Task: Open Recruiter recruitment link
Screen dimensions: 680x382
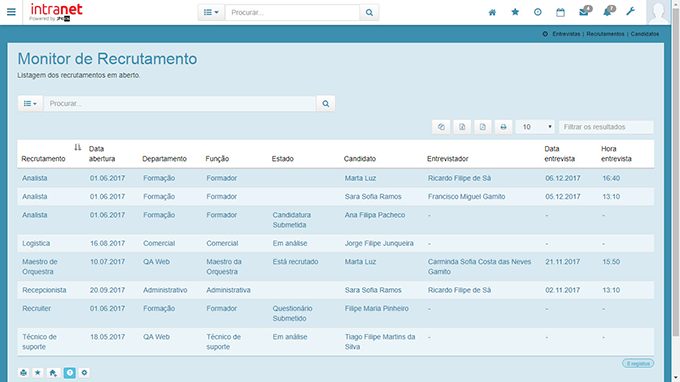Action: tap(36, 308)
